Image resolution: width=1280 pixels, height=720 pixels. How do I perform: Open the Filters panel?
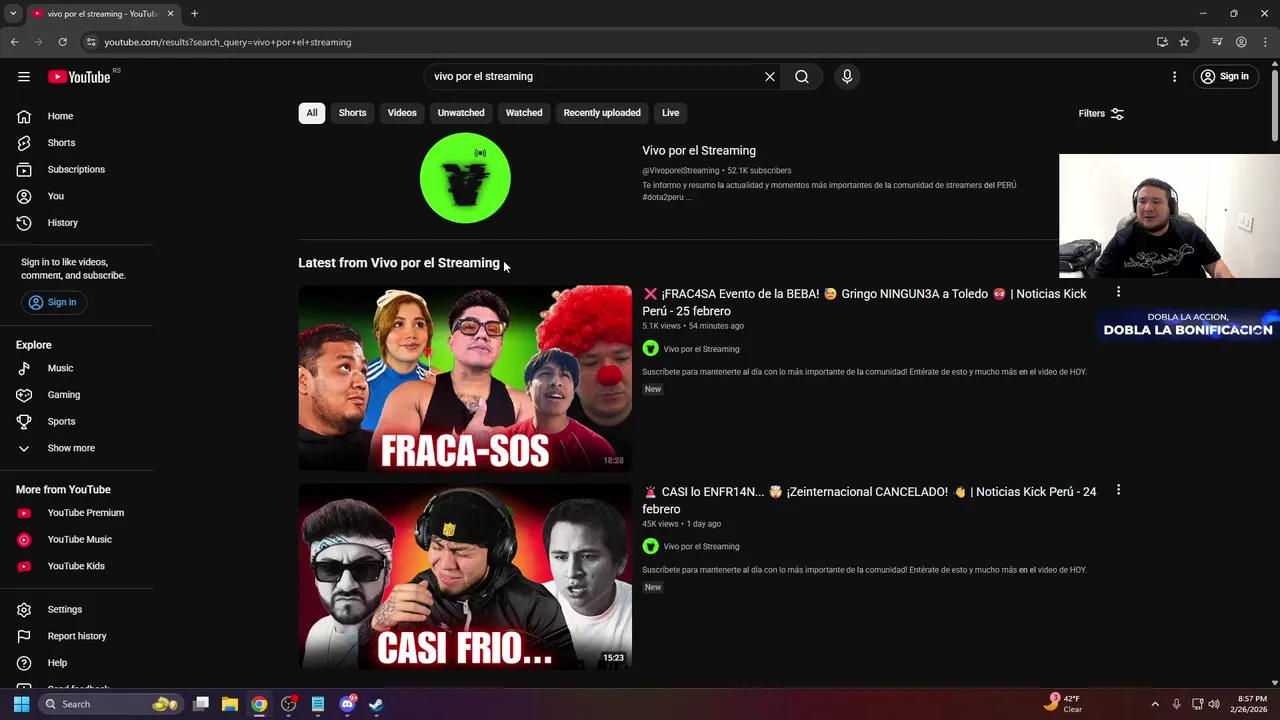pyautogui.click(x=1101, y=114)
